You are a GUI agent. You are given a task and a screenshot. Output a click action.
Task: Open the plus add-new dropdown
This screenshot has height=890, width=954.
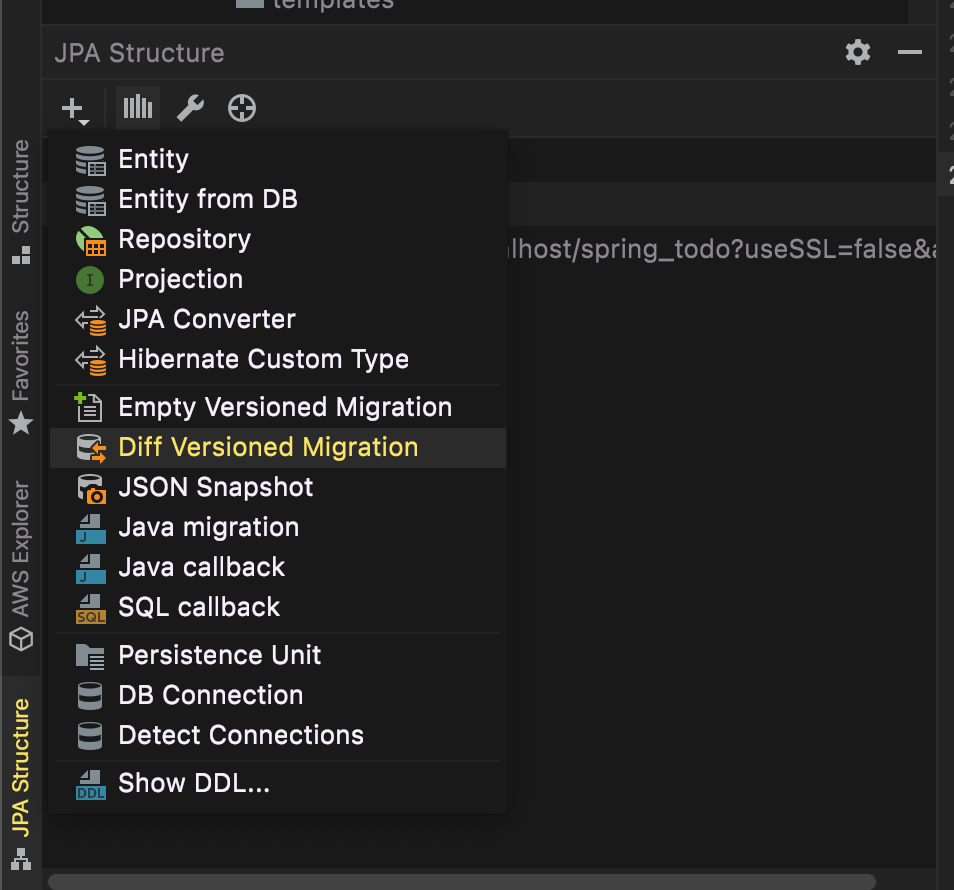(75, 110)
